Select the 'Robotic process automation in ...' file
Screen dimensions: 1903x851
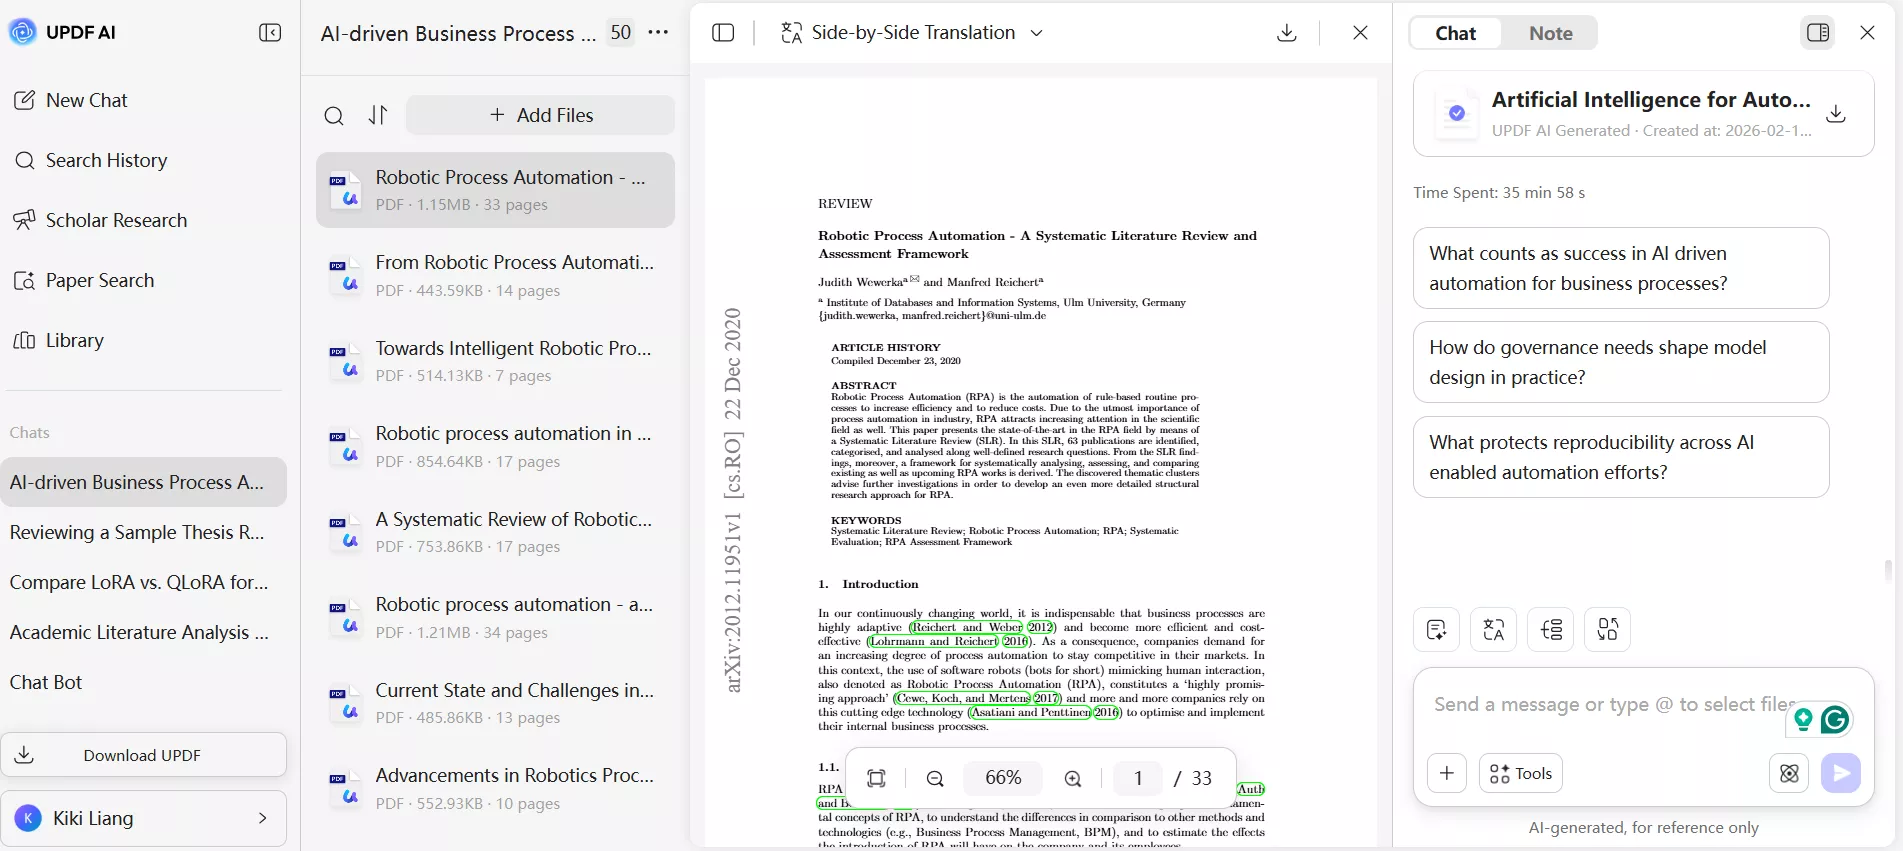[x=496, y=446]
